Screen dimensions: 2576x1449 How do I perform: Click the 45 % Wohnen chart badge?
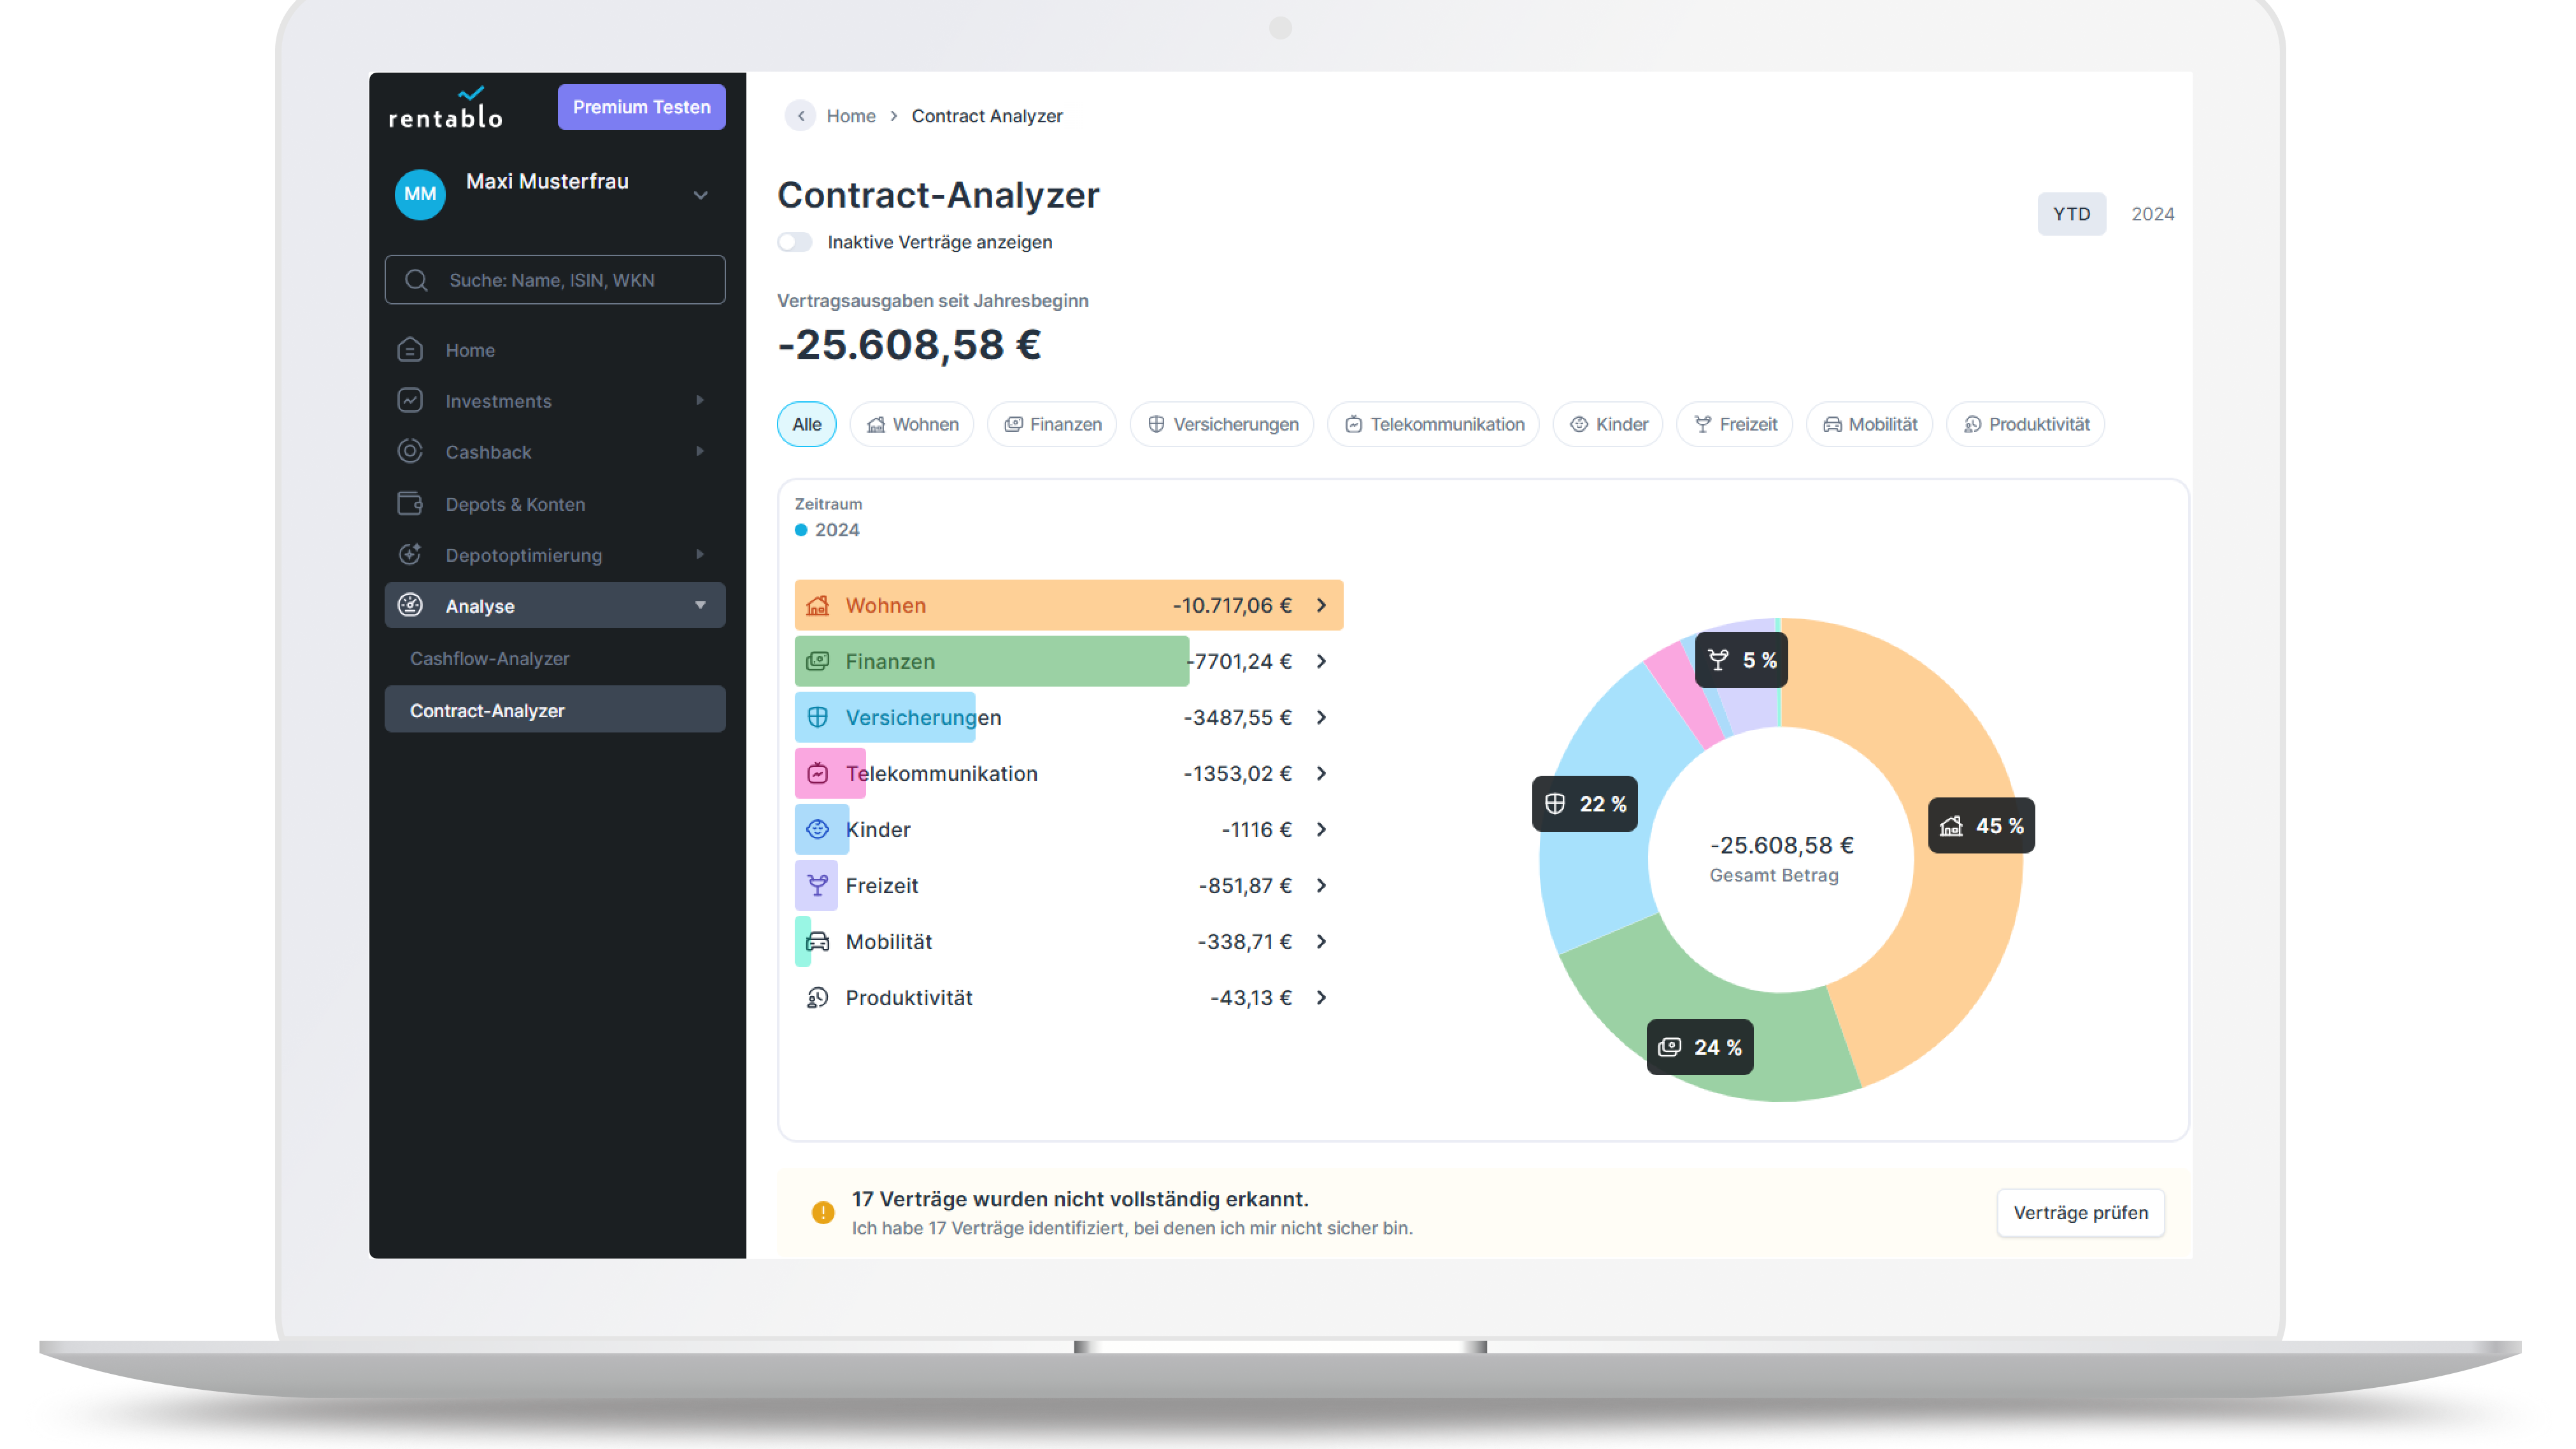click(1982, 826)
